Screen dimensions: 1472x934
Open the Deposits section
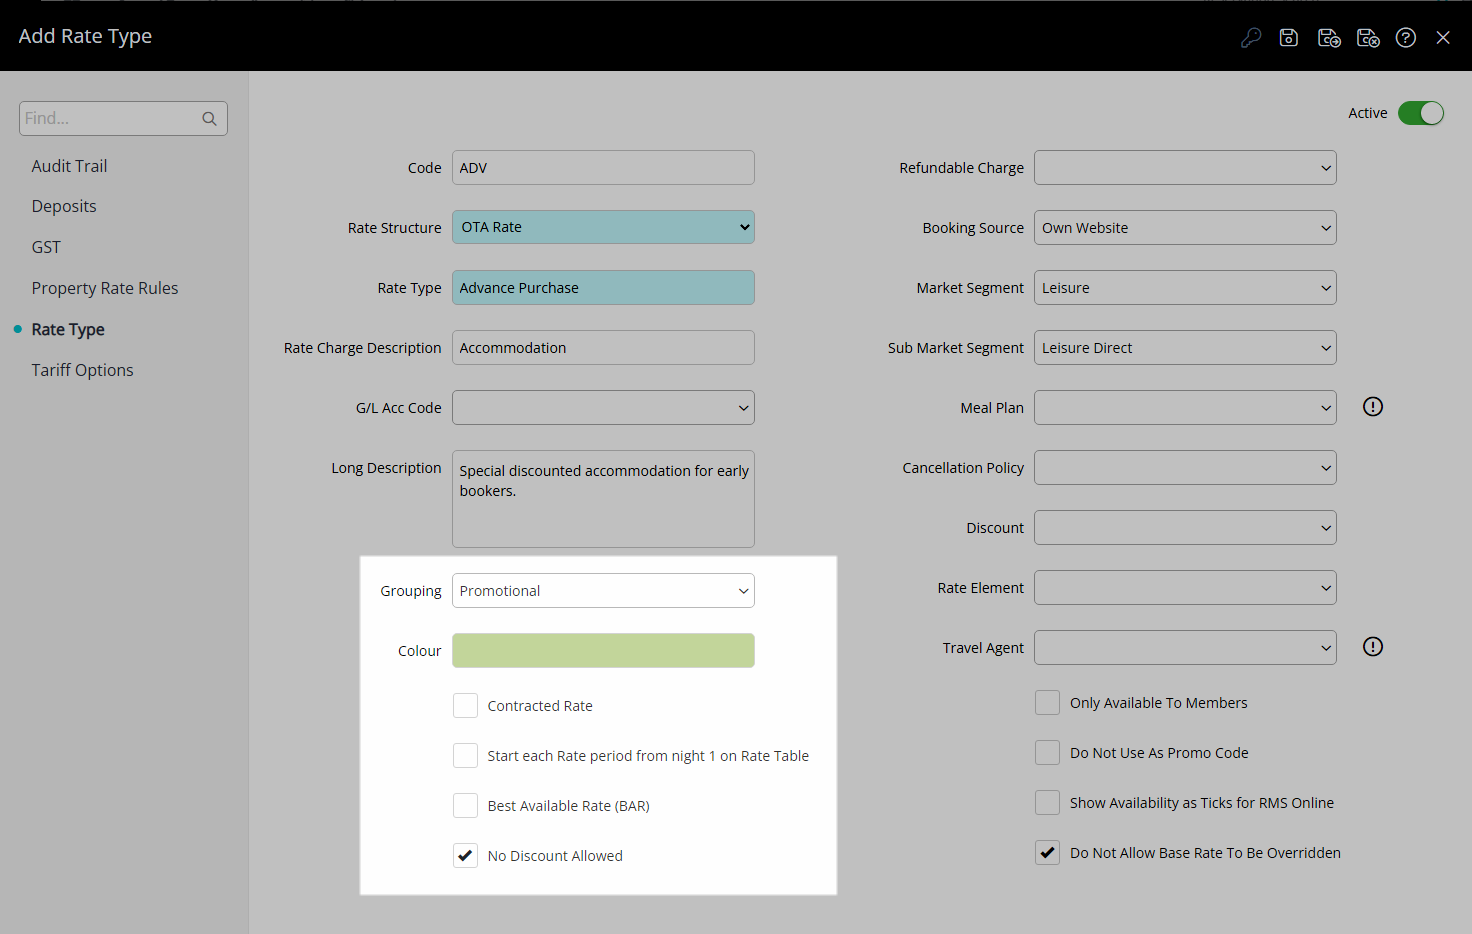pyautogui.click(x=64, y=206)
